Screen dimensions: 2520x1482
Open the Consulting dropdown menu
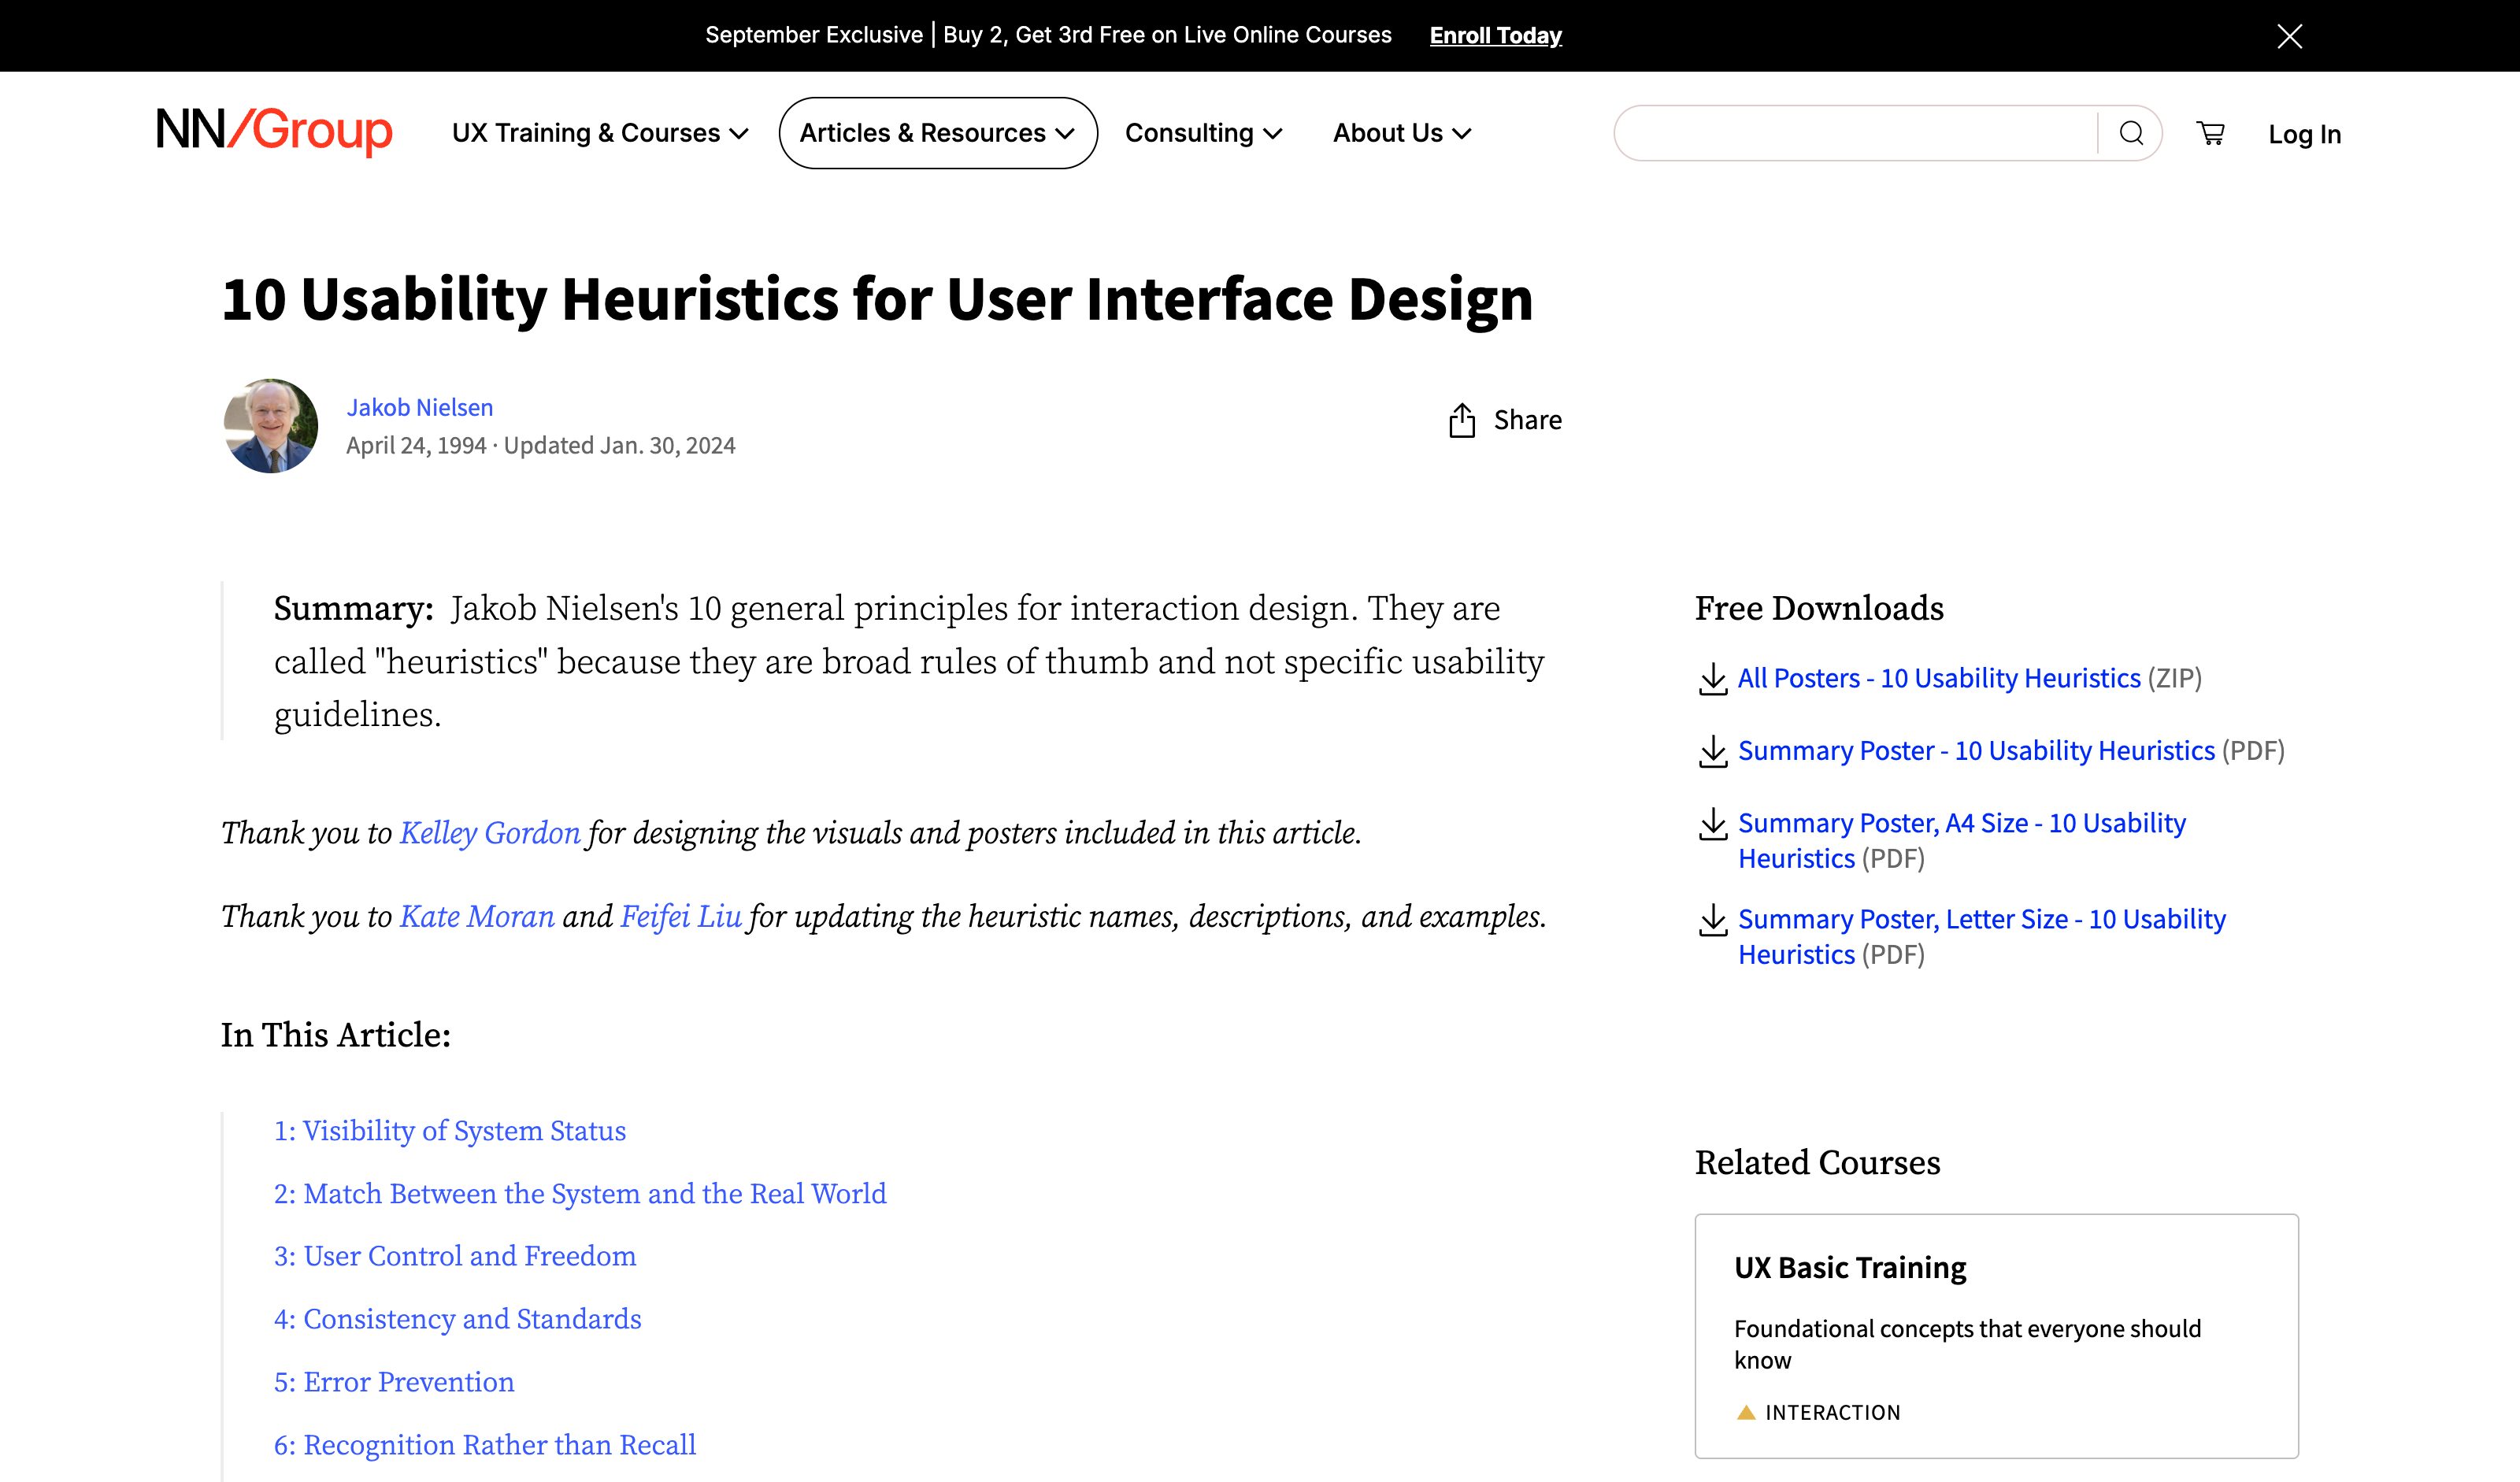[1203, 133]
